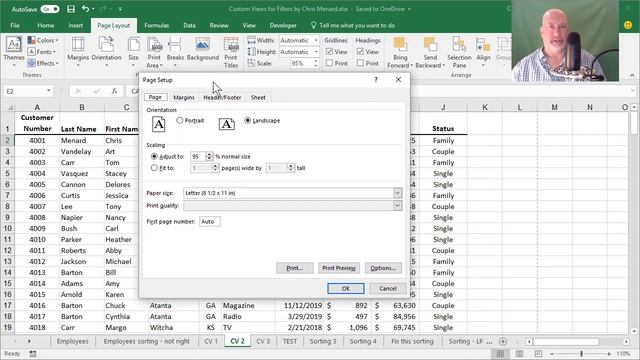Click the lightbulb Tell me icon
This screenshot has width=640, height=360.
(313, 25)
